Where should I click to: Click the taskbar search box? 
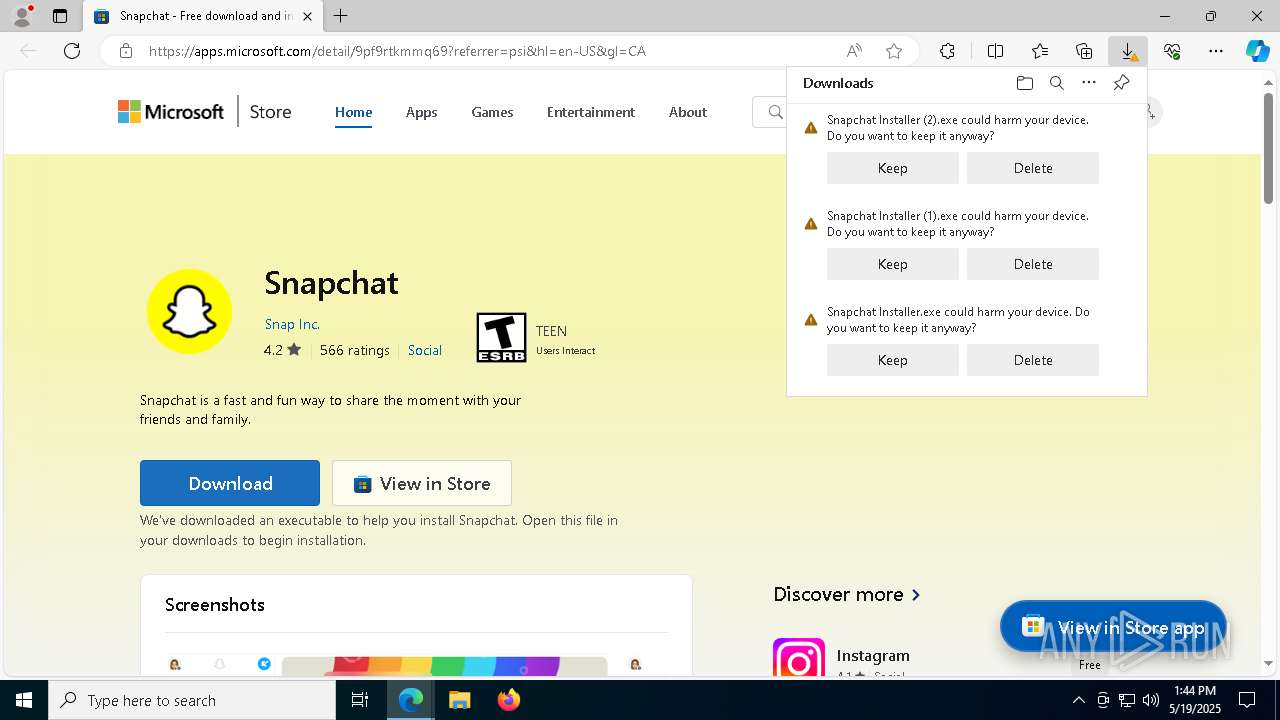(x=192, y=700)
